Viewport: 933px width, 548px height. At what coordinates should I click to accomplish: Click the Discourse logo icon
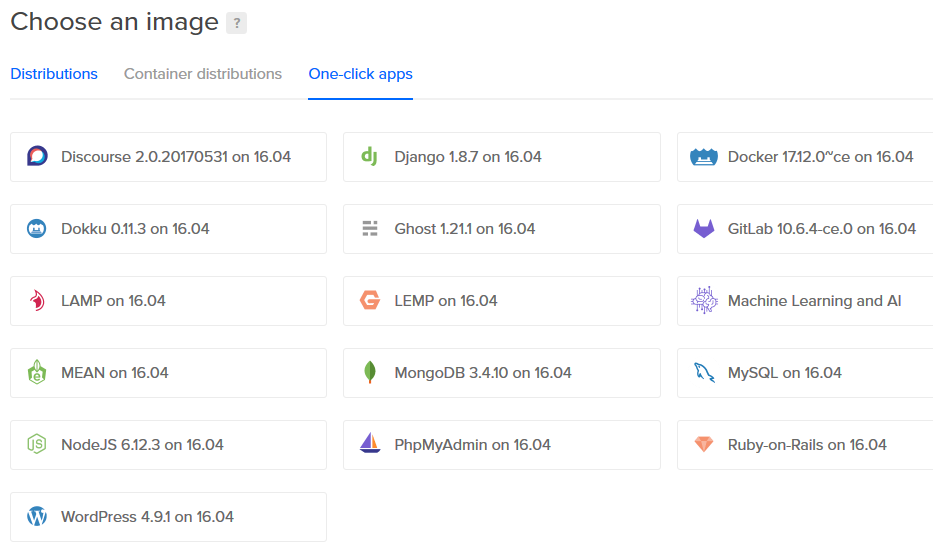pyautogui.click(x=37, y=157)
